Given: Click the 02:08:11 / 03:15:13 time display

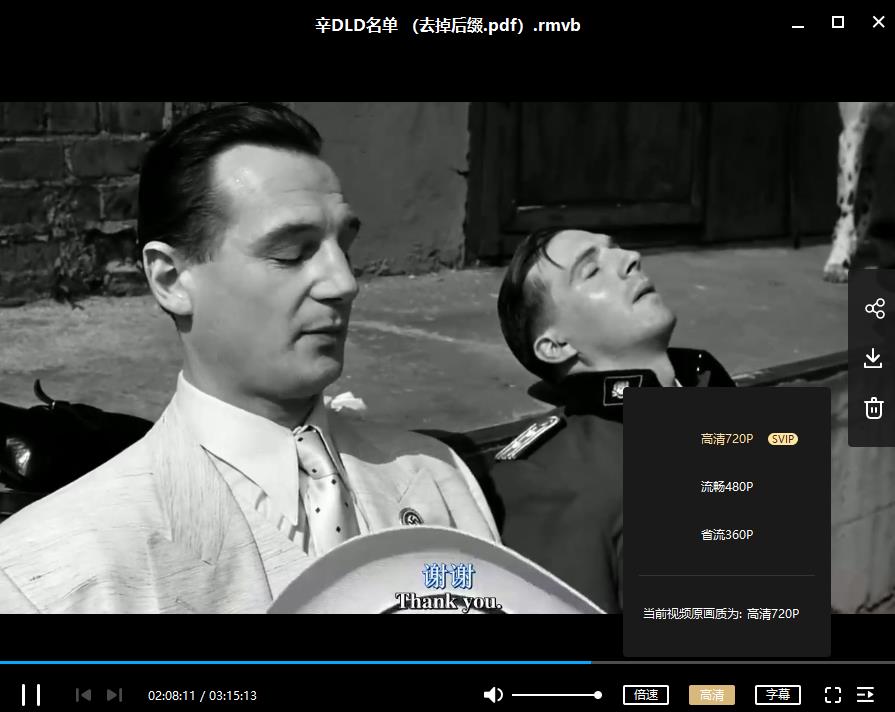Looking at the screenshot, I should pyautogui.click(x=202, y=695).
